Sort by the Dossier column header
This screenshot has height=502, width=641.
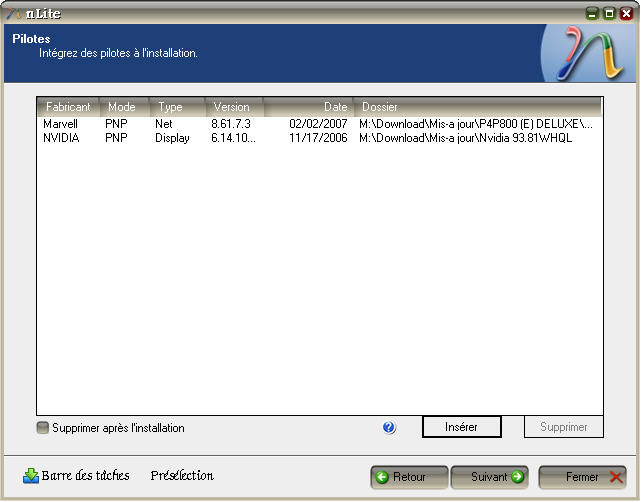(477, 107)
